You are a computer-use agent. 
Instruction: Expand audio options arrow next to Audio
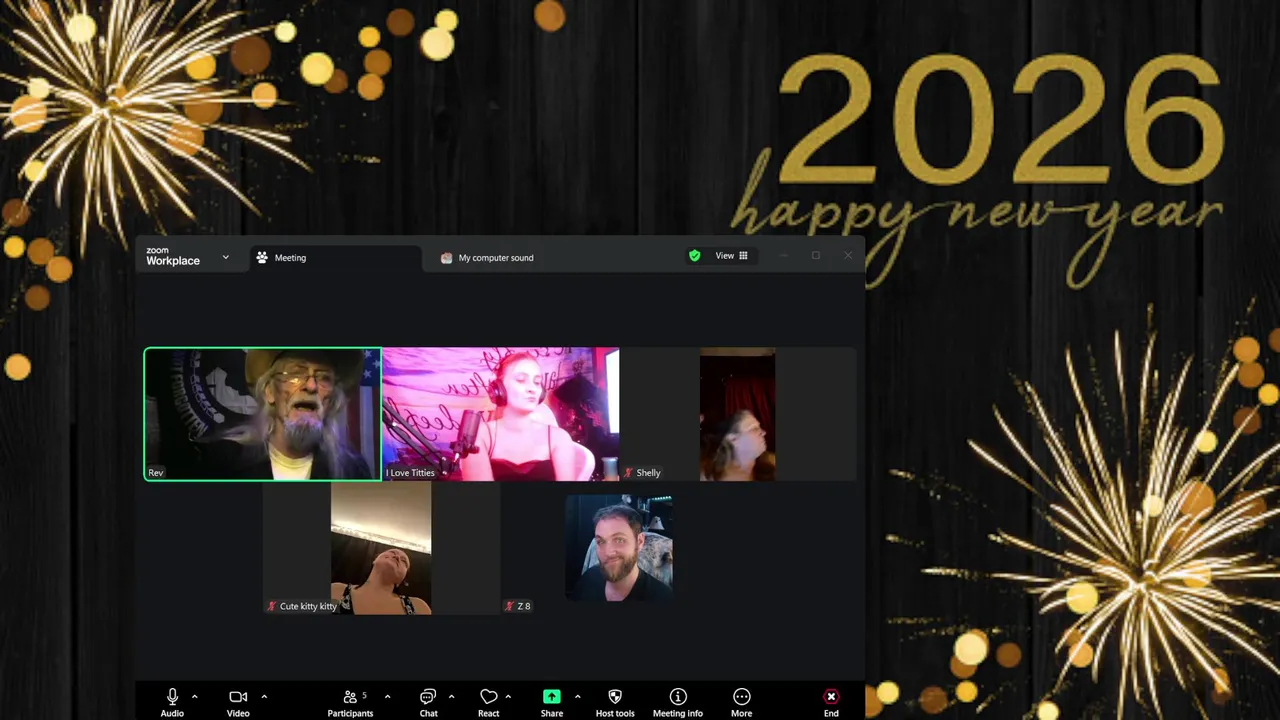pyautogui.click(x=194, y=697)
